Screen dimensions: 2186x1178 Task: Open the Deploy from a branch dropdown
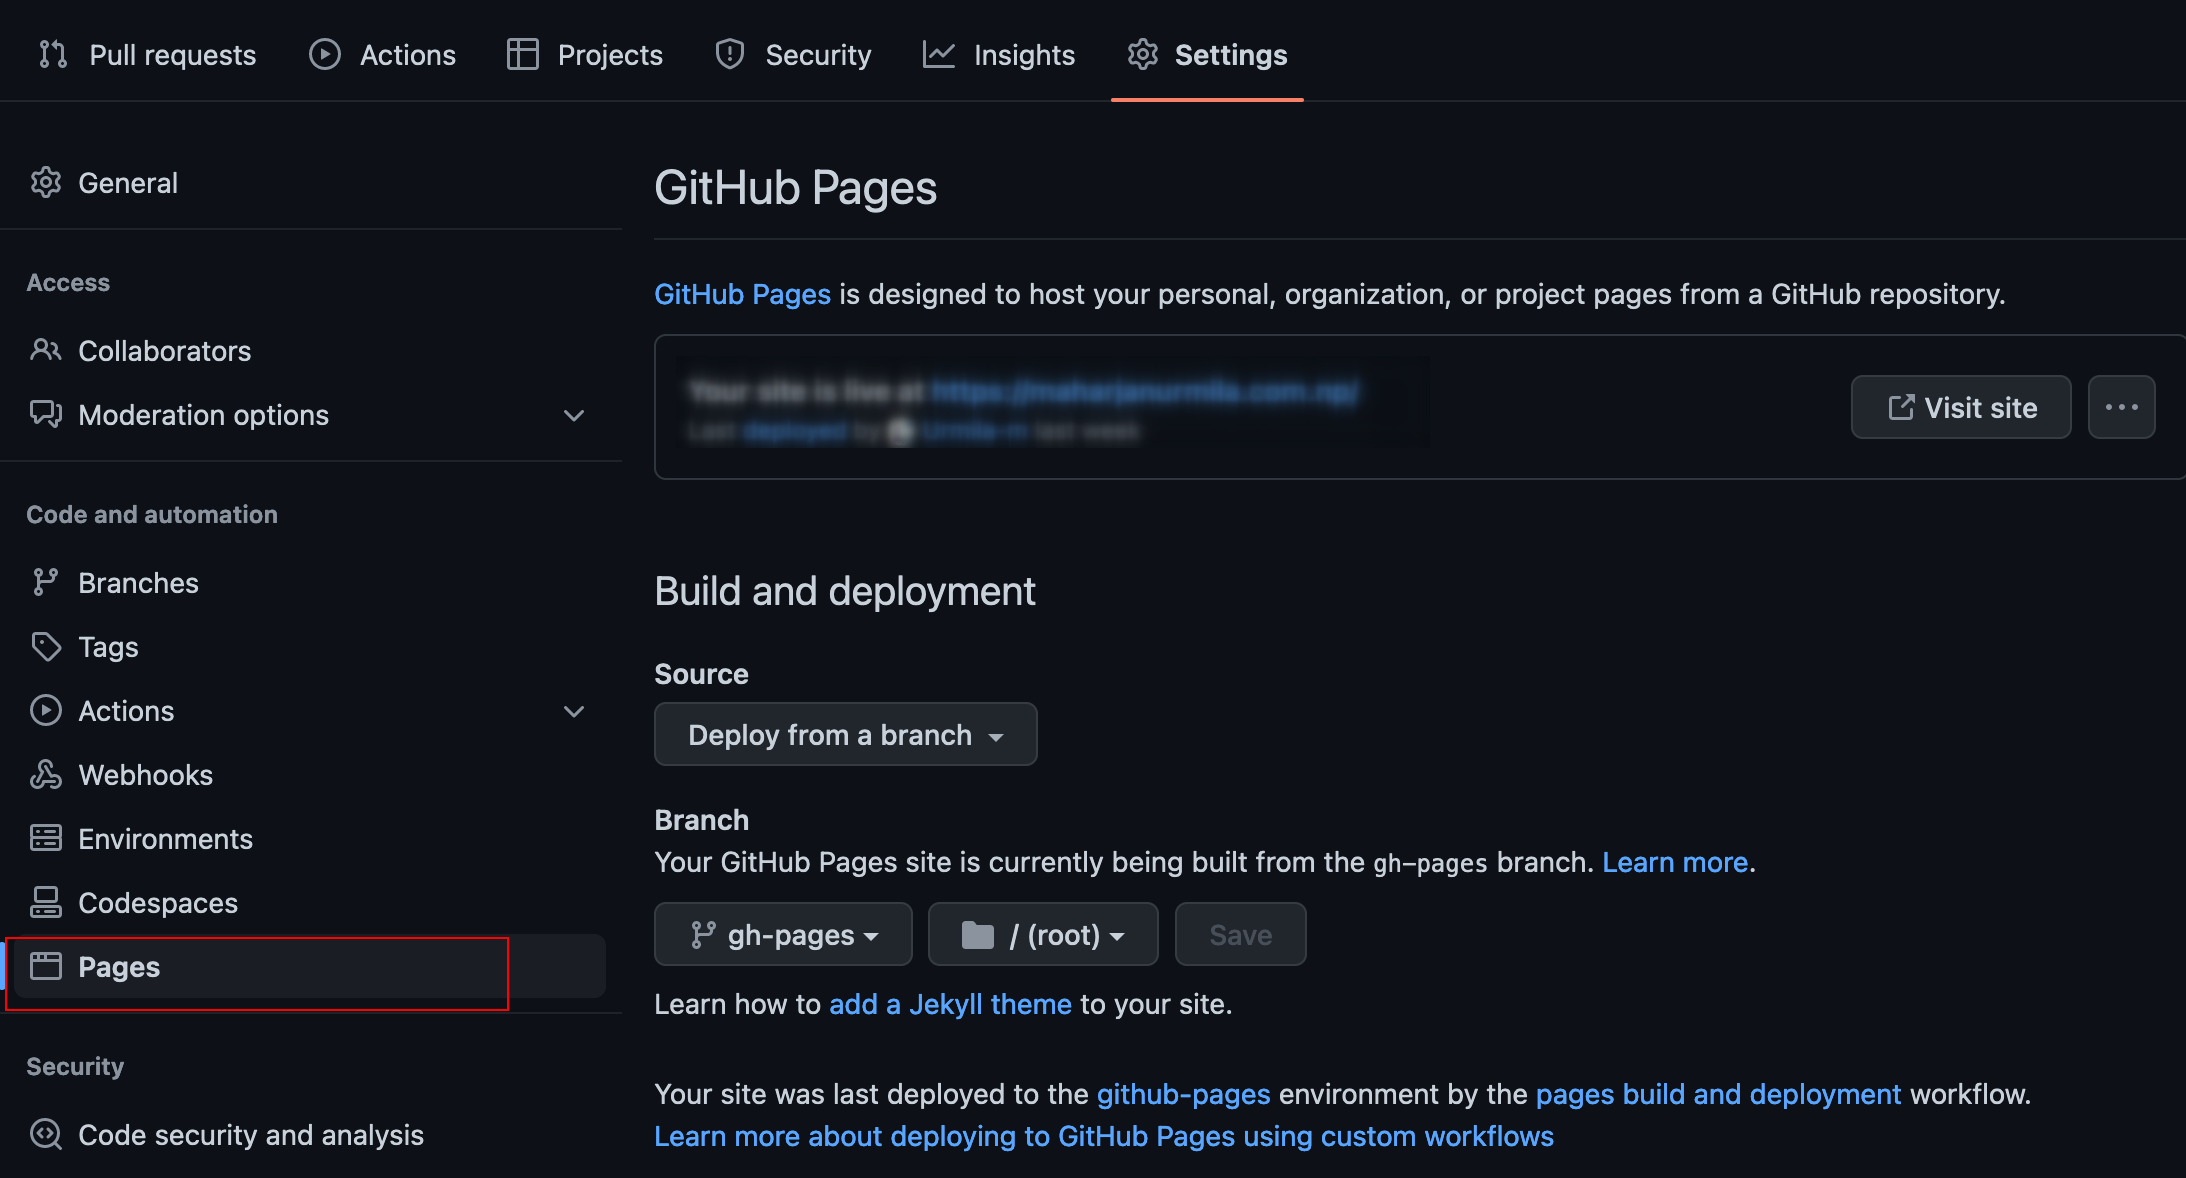pos(846,735)
